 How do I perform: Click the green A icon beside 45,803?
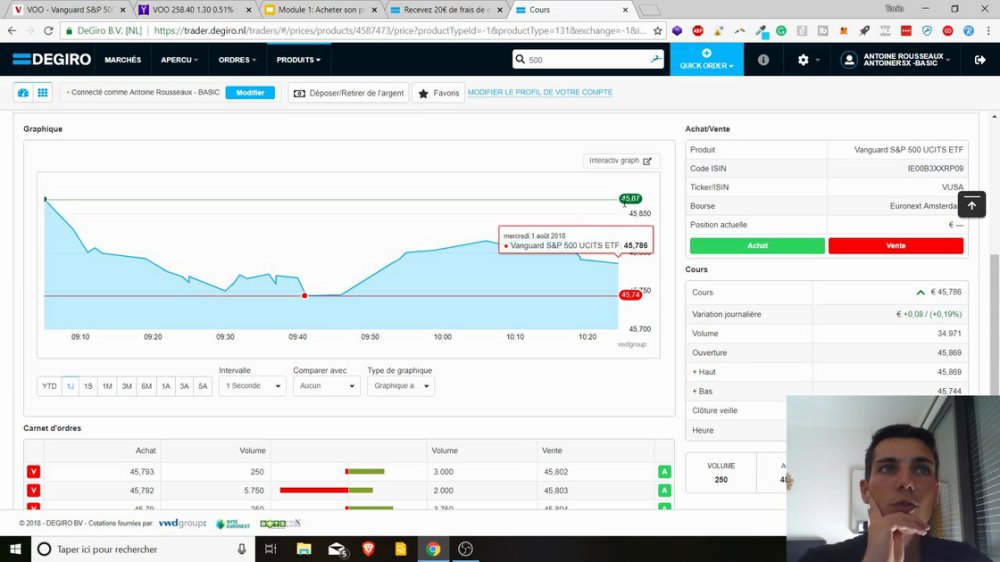(664, 490)
